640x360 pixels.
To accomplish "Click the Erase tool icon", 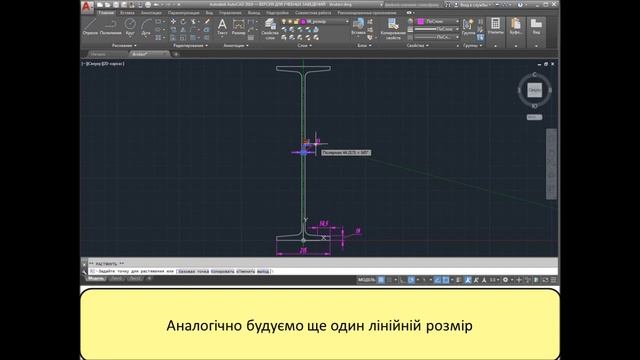I will 207,21.
